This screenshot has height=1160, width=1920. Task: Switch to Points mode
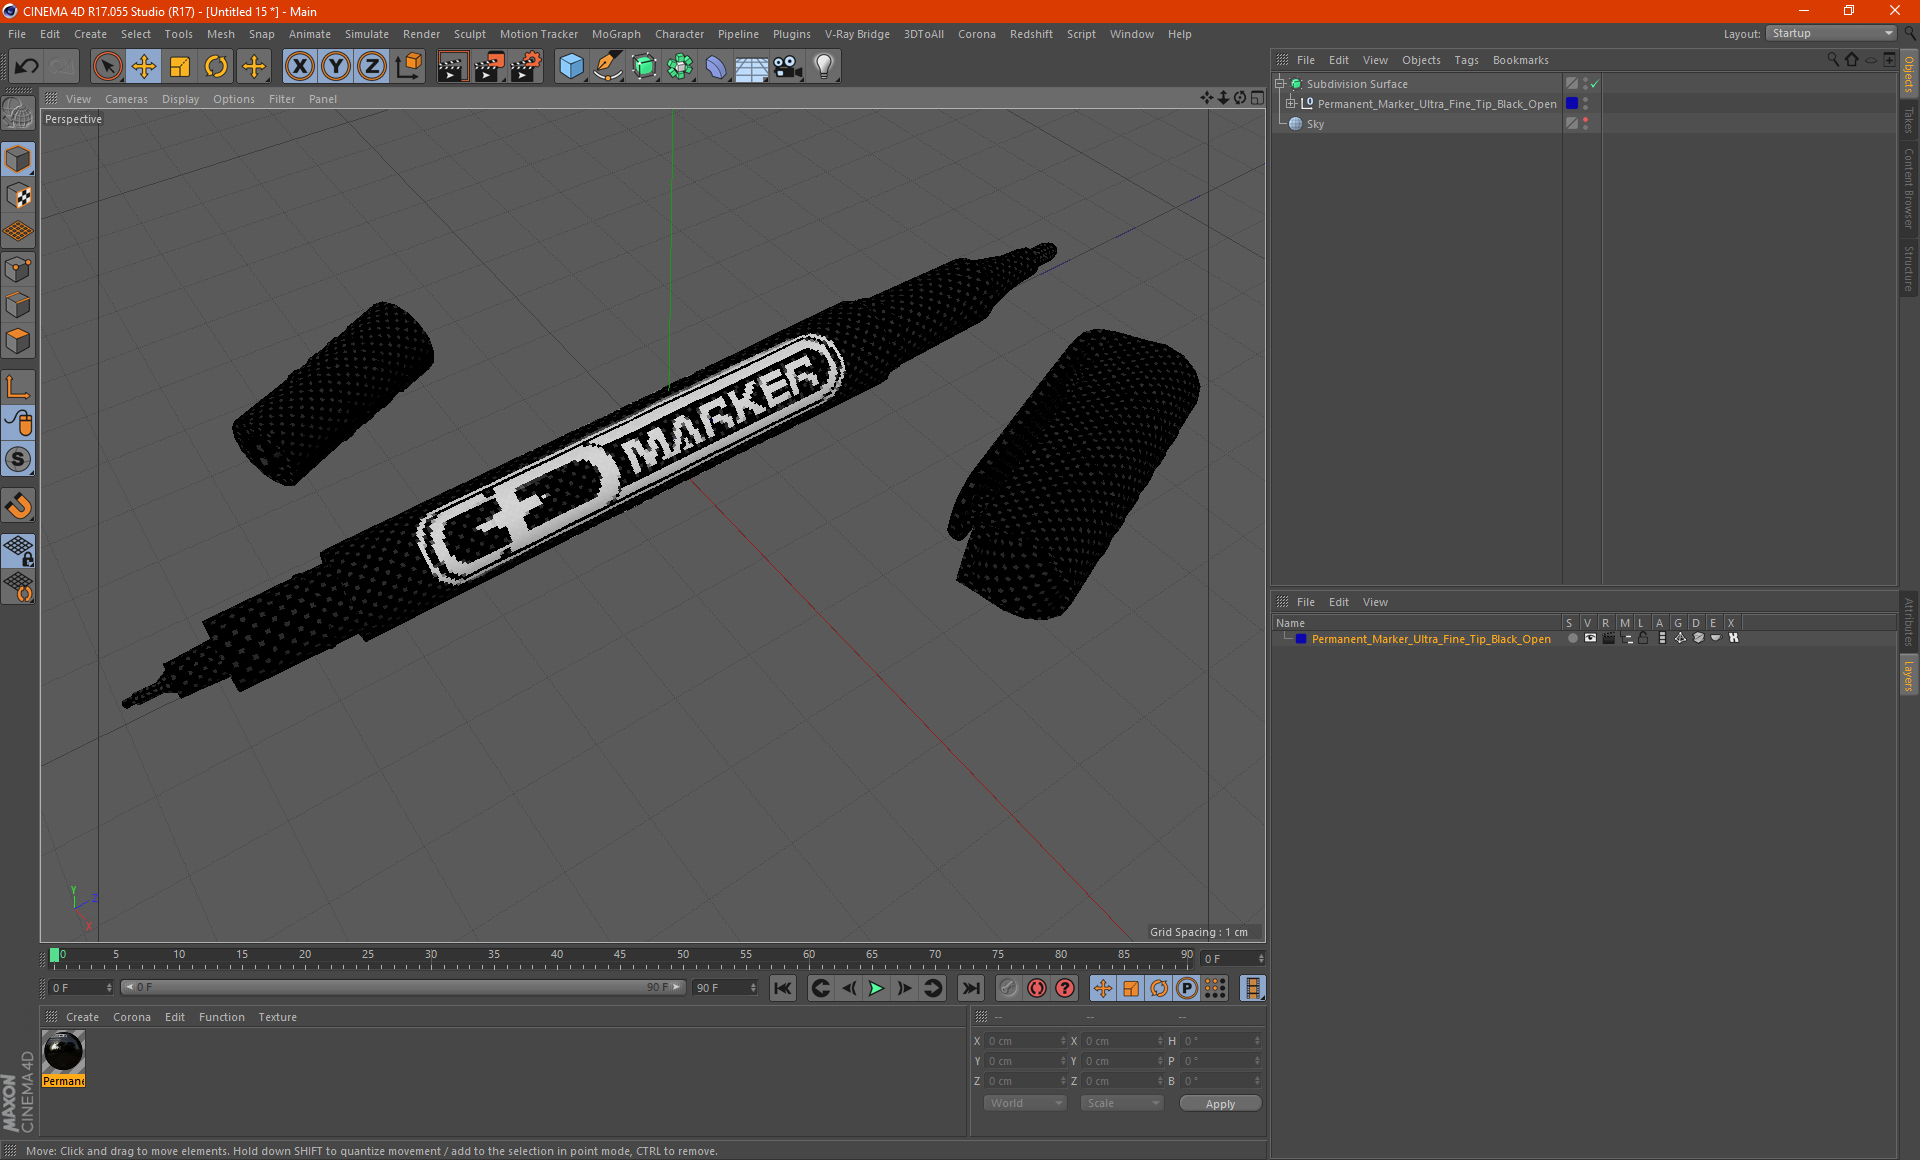(x=19, y=269)
